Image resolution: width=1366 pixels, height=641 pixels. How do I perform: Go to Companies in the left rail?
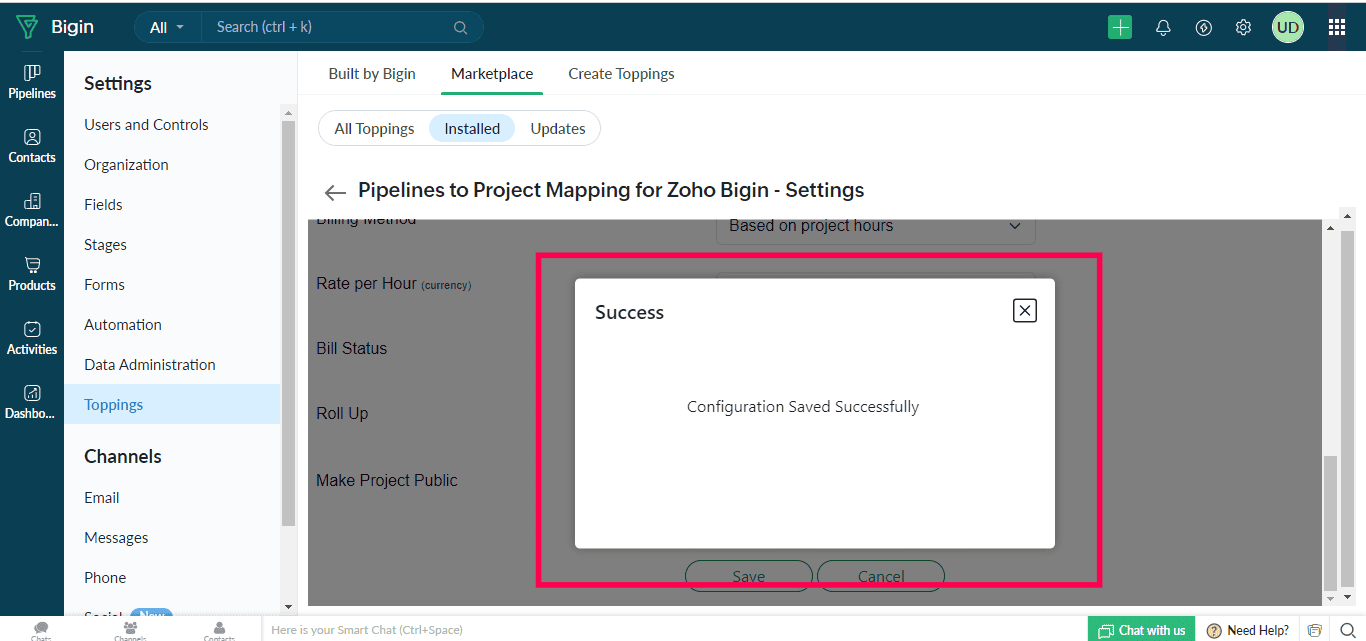point(32,210)
